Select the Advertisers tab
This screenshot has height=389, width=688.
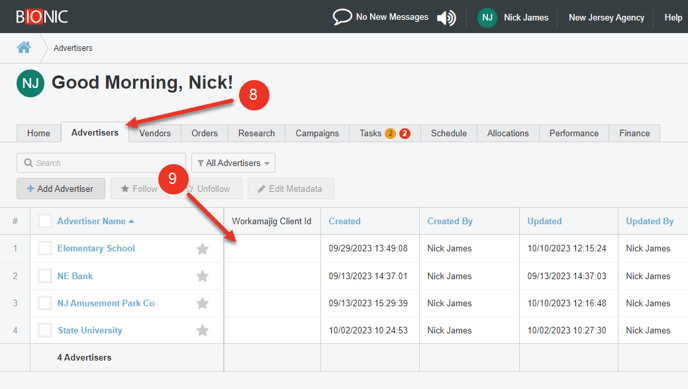95,132
